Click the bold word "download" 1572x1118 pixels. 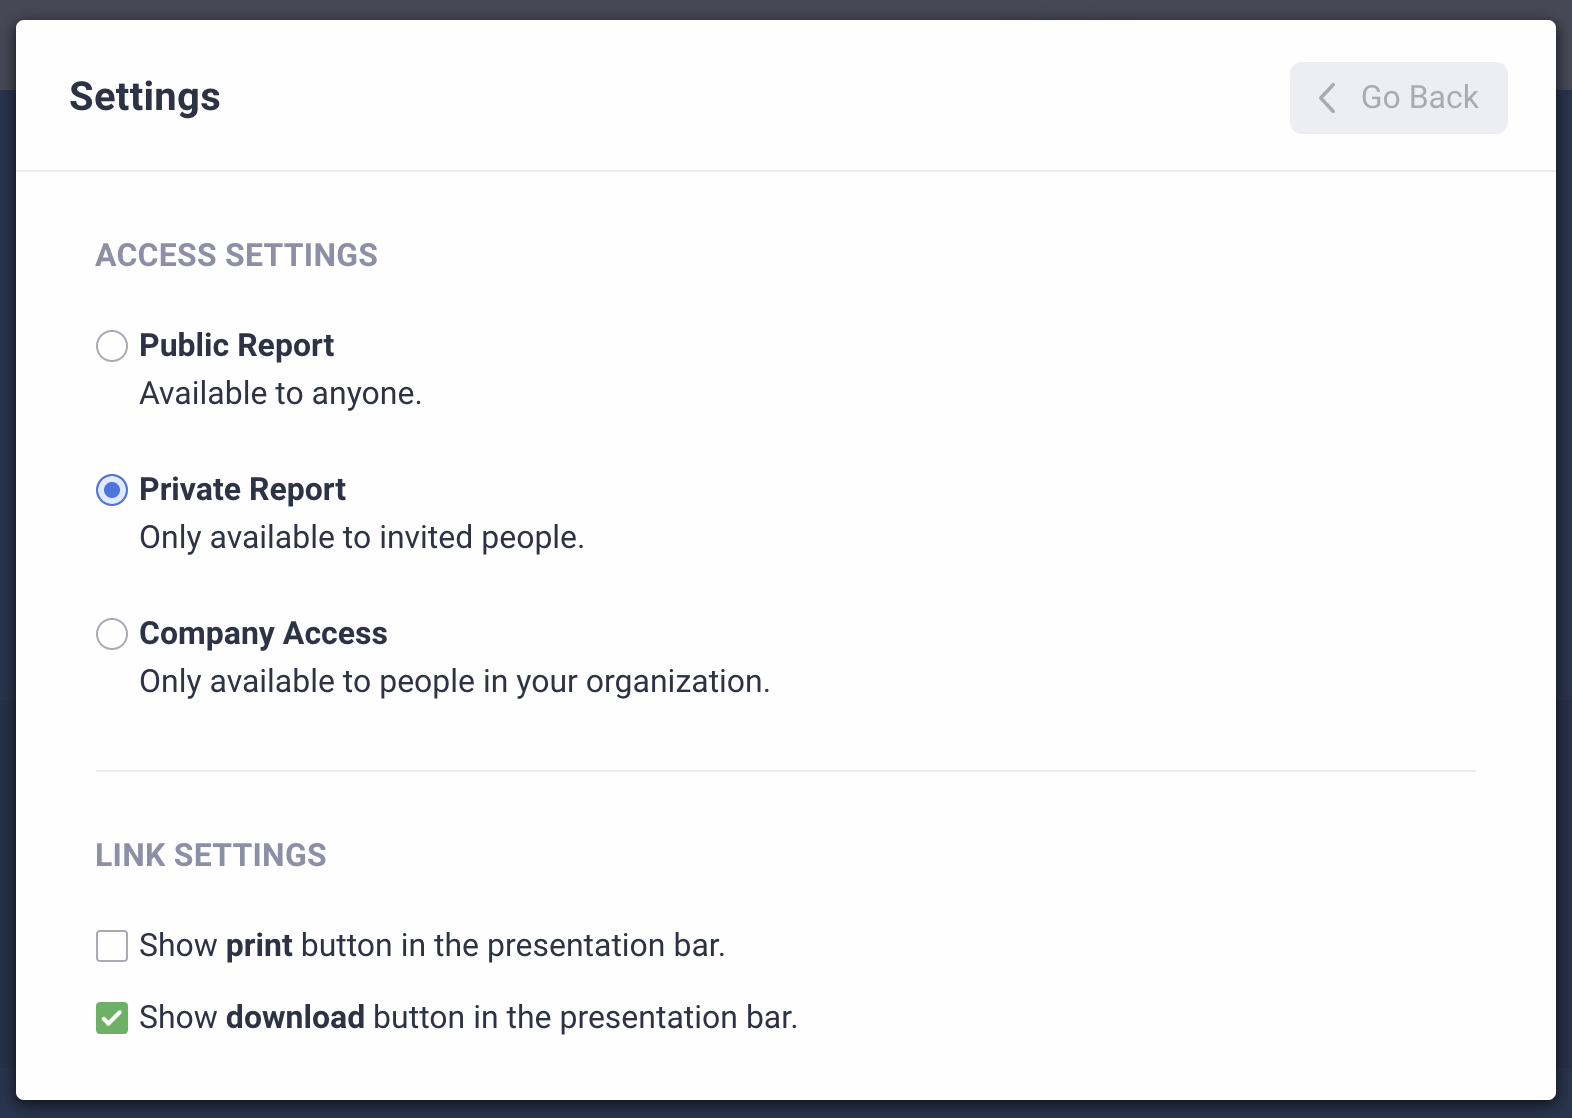tap(295, 1017)
